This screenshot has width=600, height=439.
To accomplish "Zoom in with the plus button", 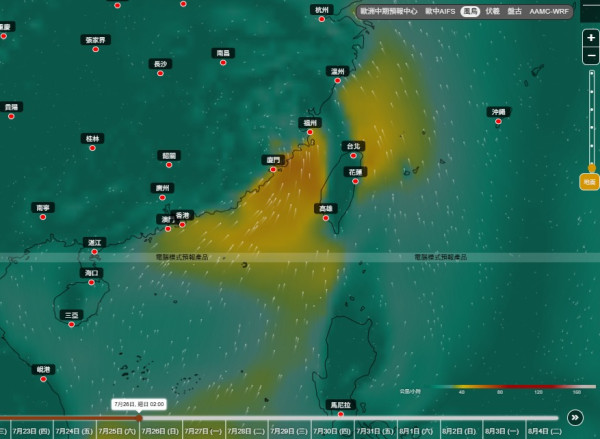I will click(x=591, y=38).
